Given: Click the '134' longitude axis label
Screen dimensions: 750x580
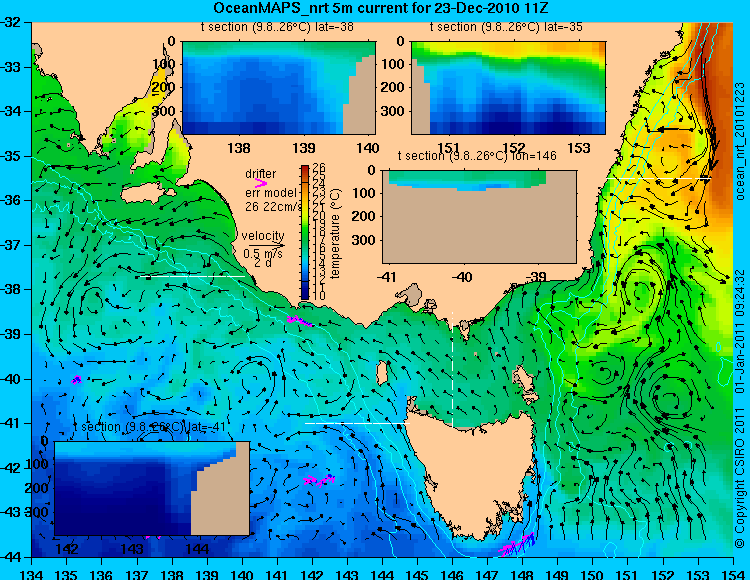Looking at the screenshot, I should [x=32, y=574].
